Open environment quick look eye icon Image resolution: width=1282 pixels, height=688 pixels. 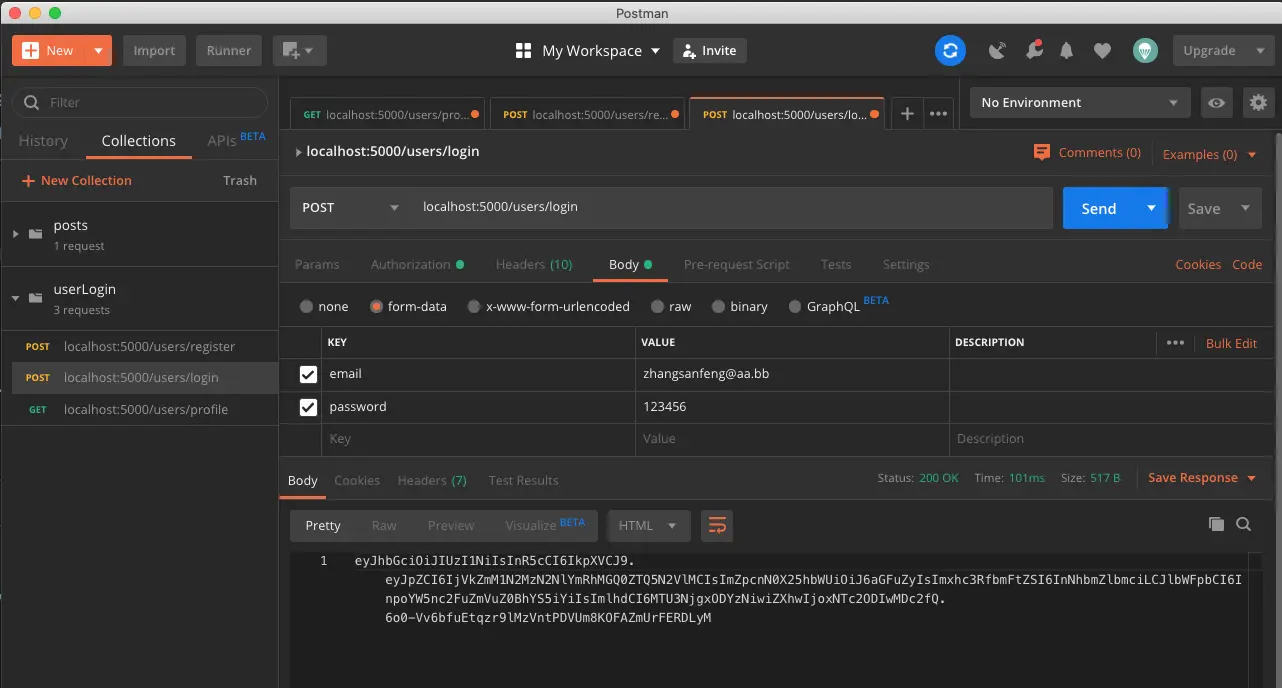point(1217,102)
